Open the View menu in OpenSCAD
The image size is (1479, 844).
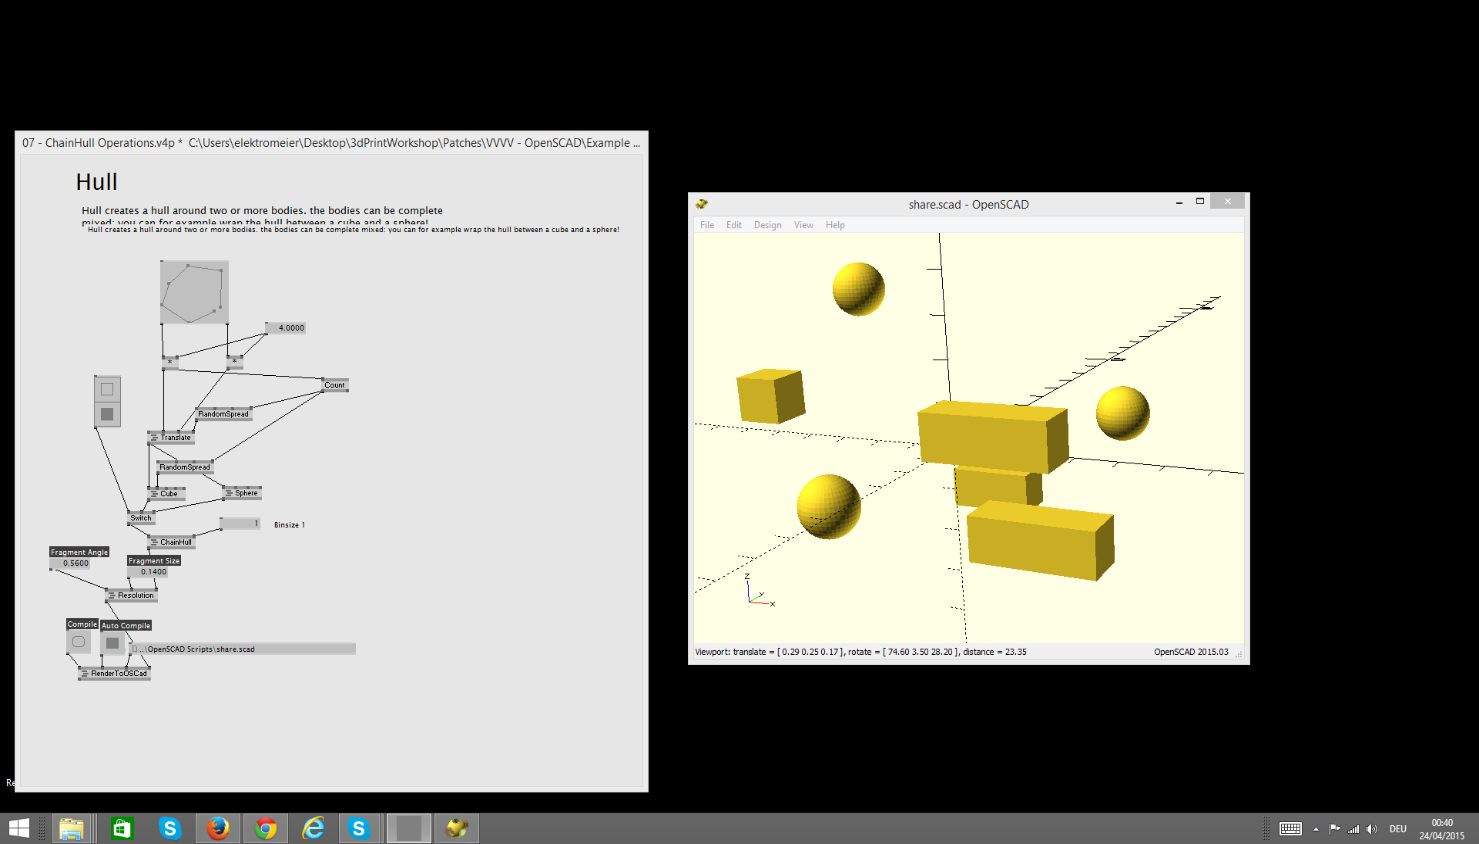tap(803, 225)
